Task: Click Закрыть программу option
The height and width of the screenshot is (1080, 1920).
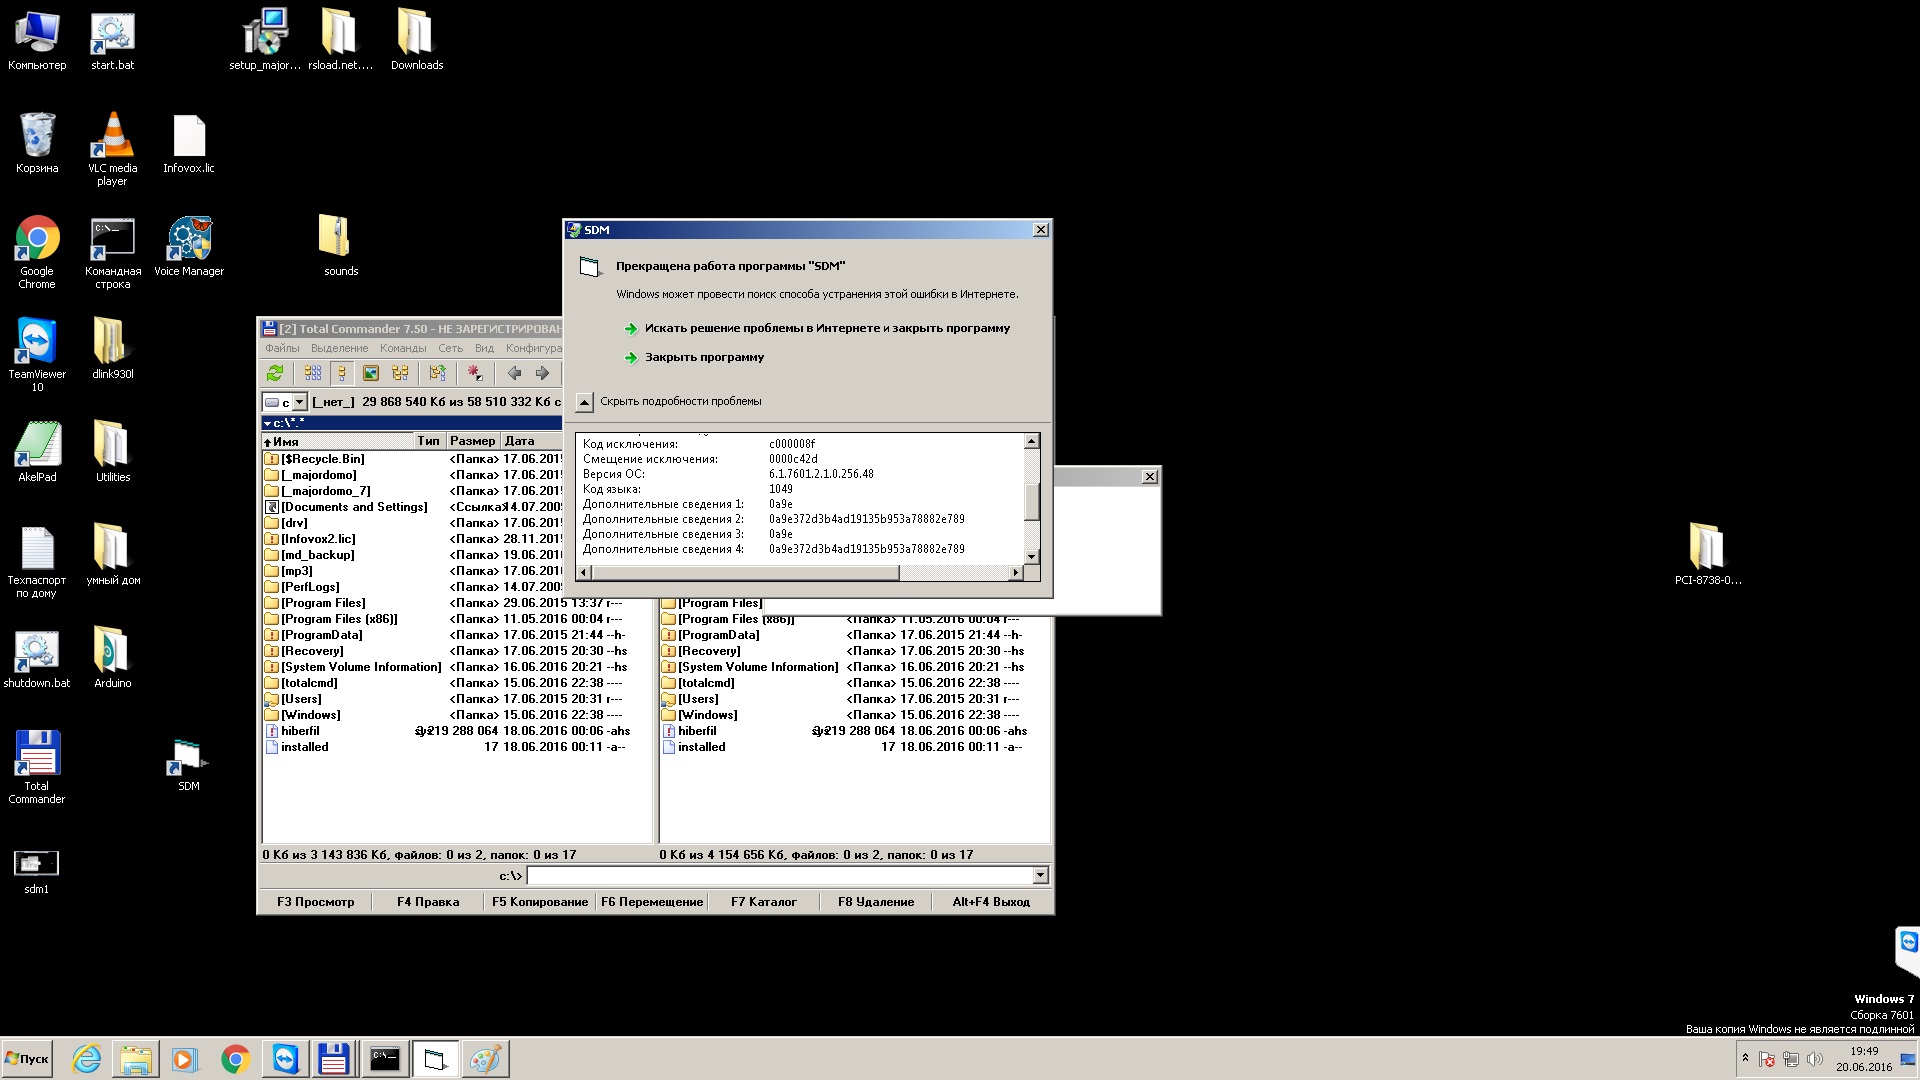Action: (x=704, y=357)
